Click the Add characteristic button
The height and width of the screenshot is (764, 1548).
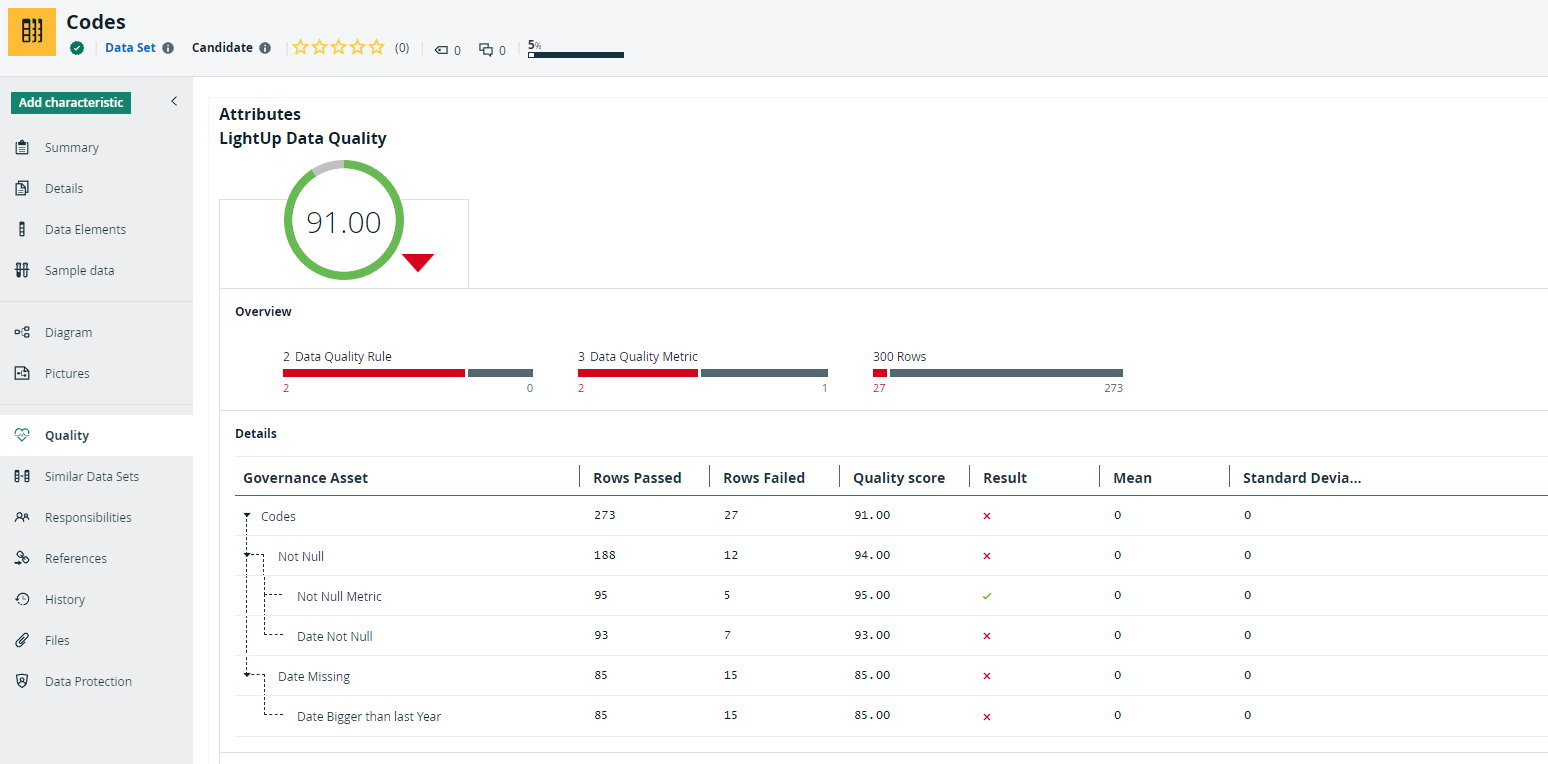click(70, 102)
